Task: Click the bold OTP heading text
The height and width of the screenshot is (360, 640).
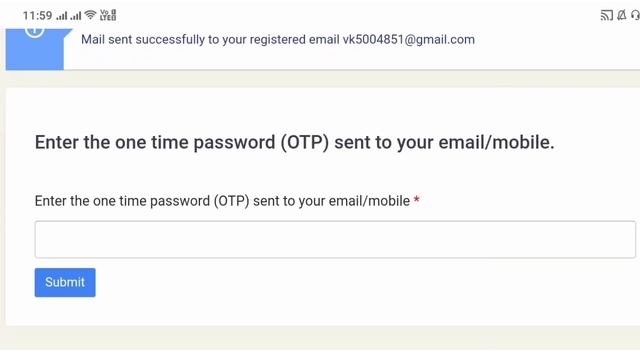Action: point(295,142)
